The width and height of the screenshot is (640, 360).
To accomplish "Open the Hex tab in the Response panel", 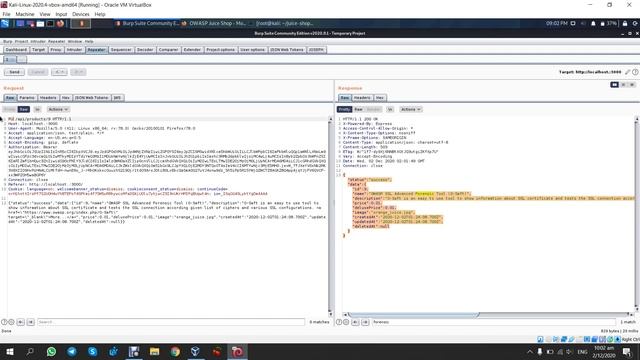I will [x=380, y=98].
